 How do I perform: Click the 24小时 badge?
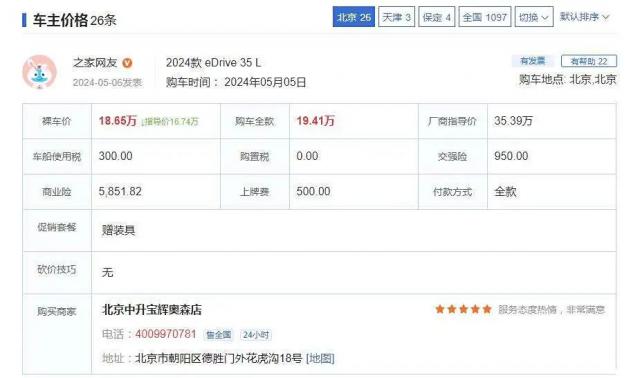(x=256, y=335)
